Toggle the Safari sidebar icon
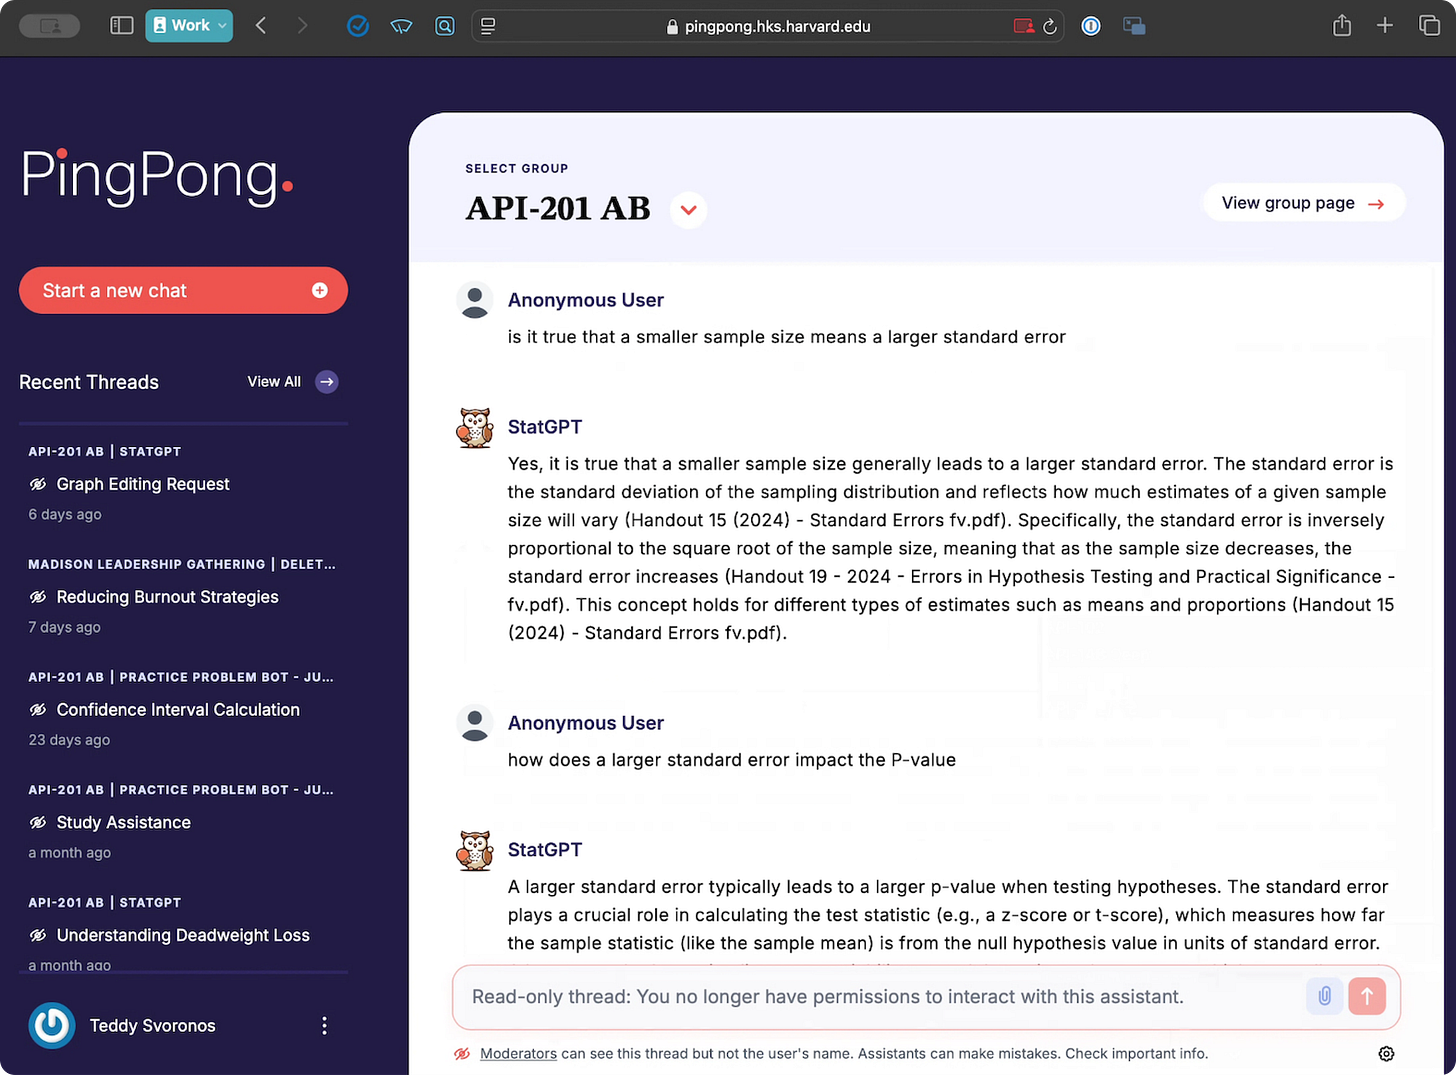The height and width of the screenshot is (1075, 1456). point(122,26)
